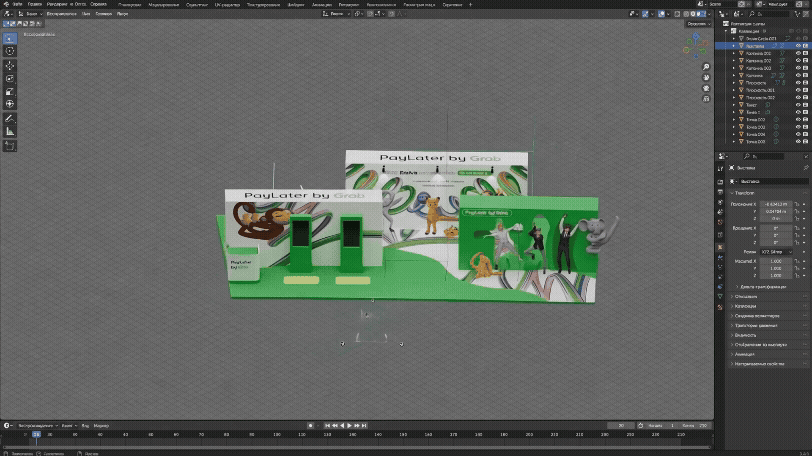Open the Правка menu
812x456 pixels.
(x=35, y=5)
